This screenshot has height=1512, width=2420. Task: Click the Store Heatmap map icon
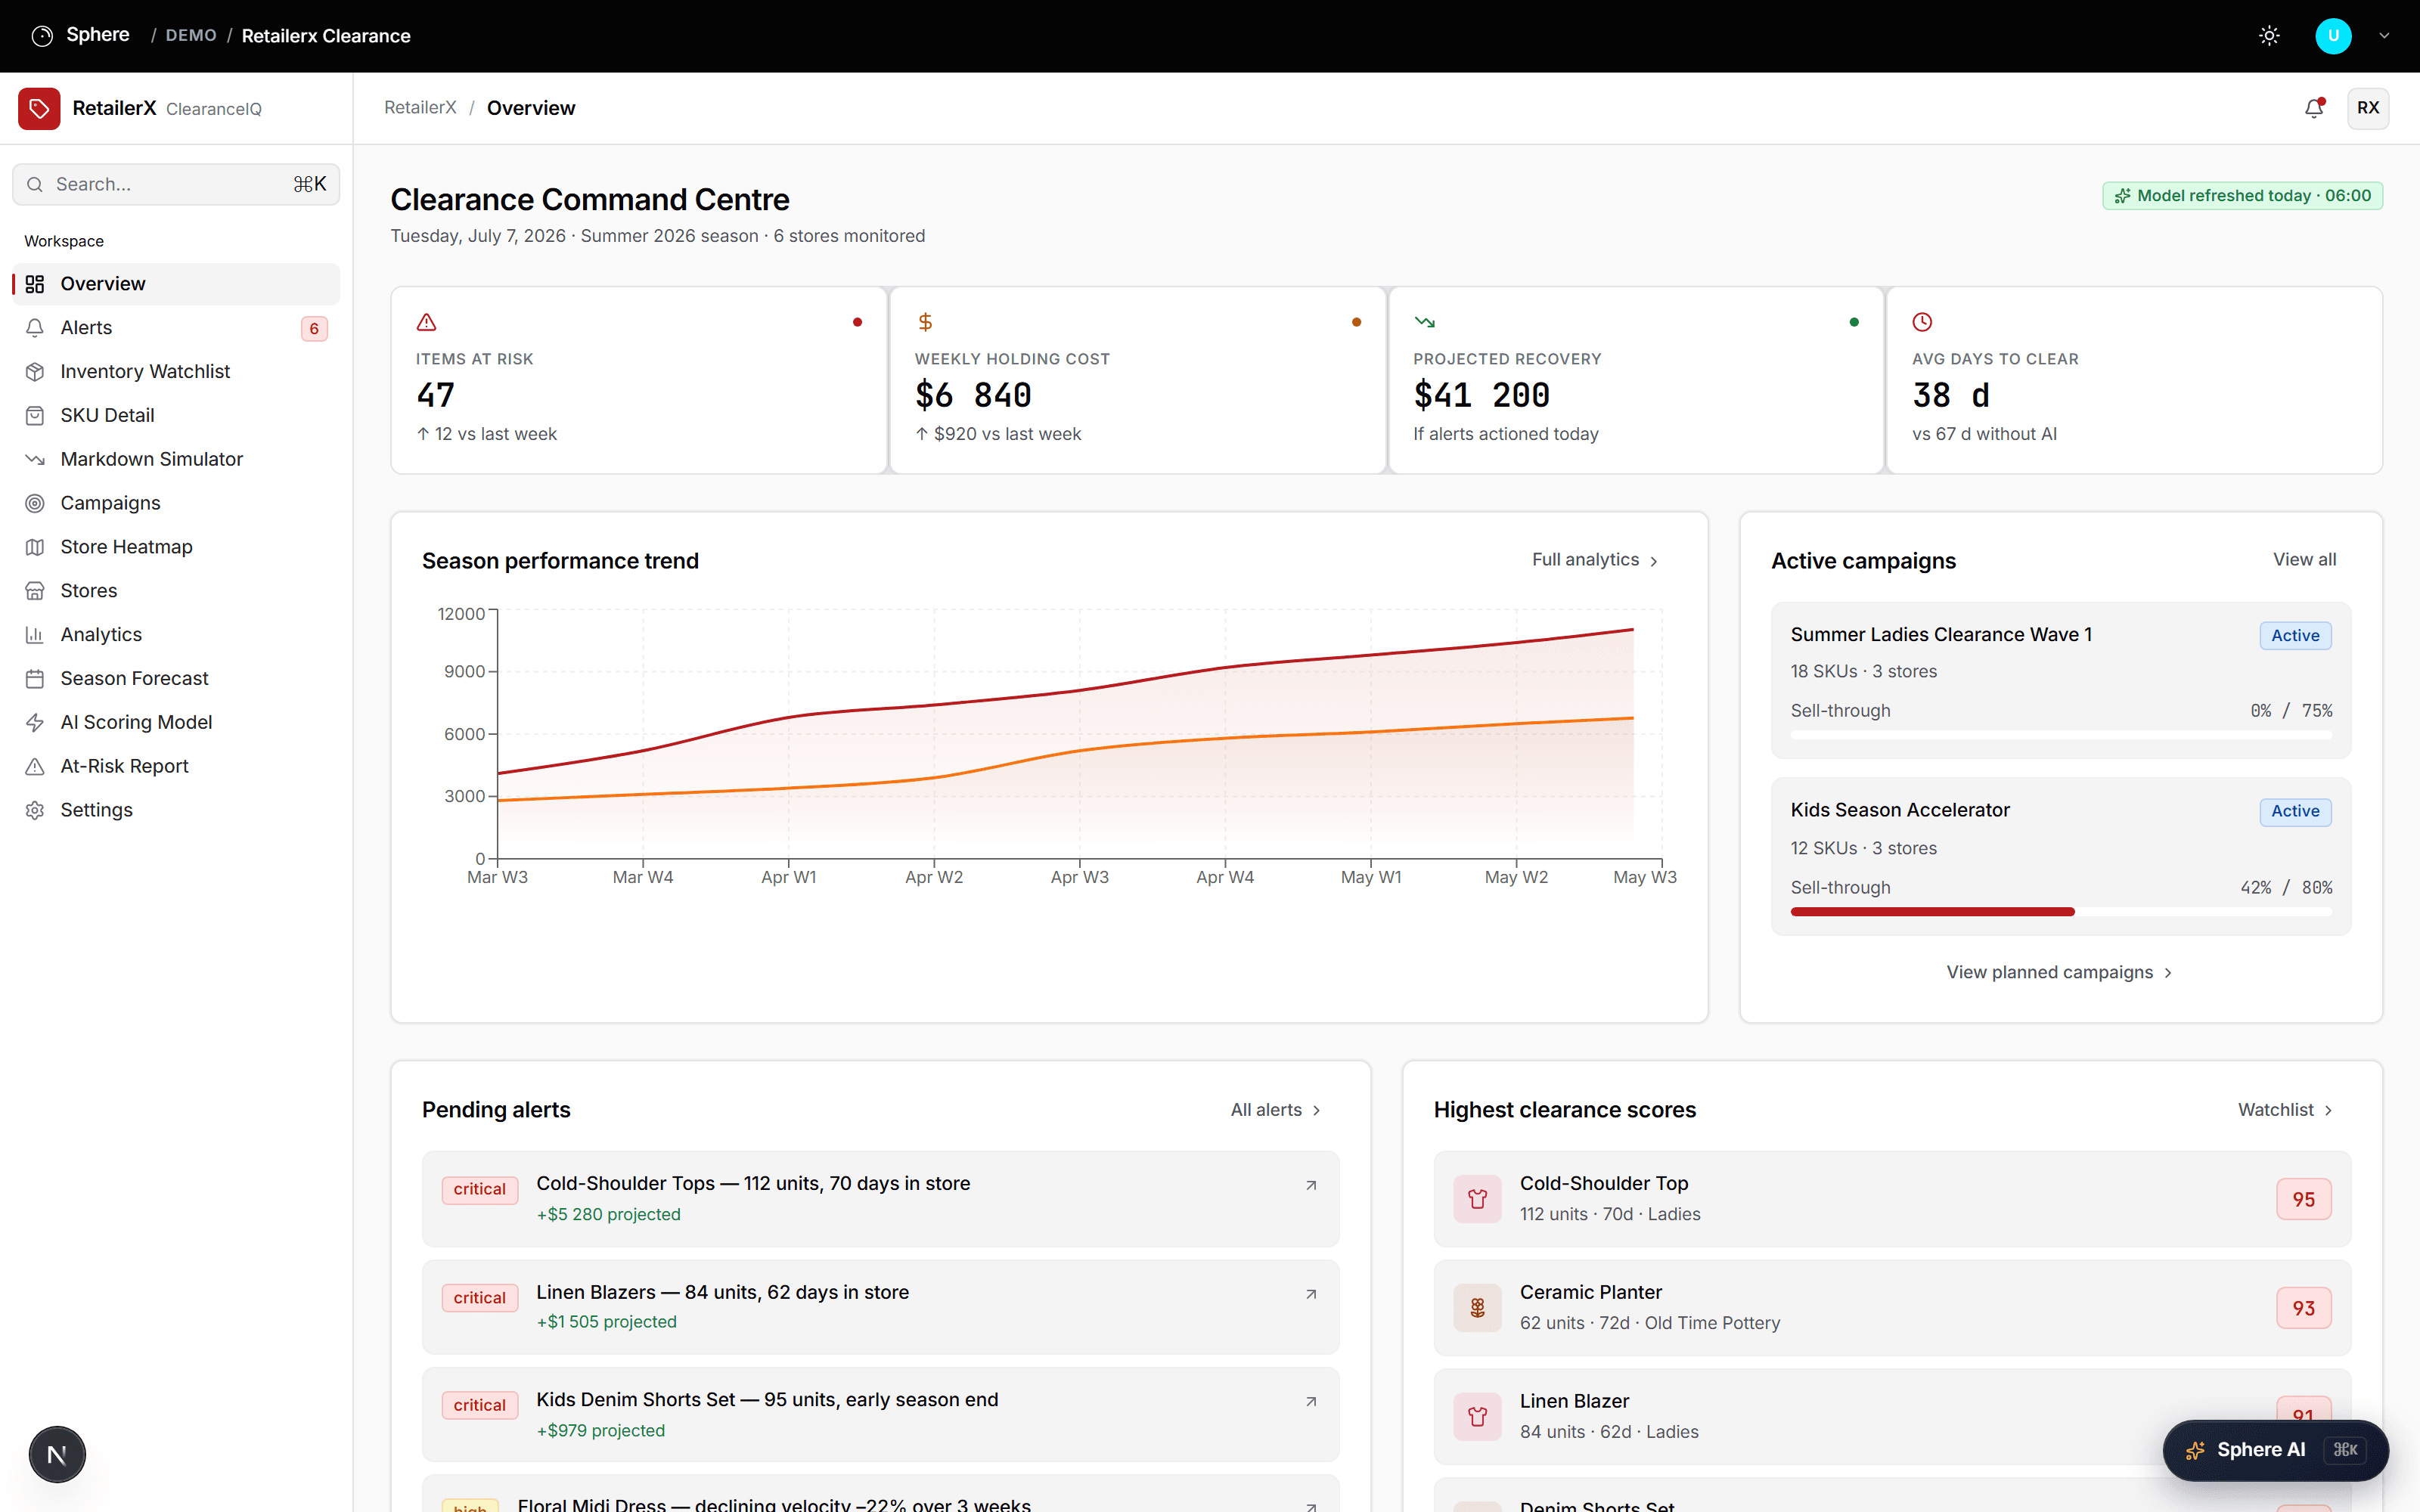(35, 547)
